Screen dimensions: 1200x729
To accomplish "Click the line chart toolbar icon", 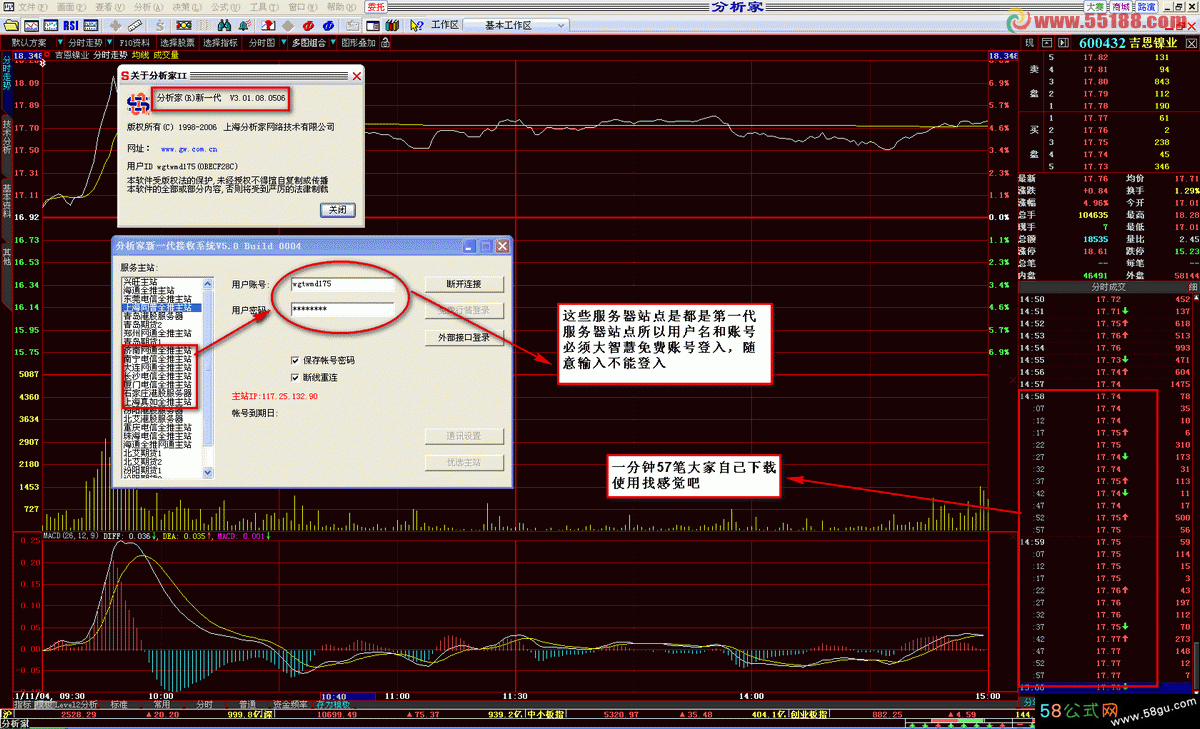I will coord(32,24).
